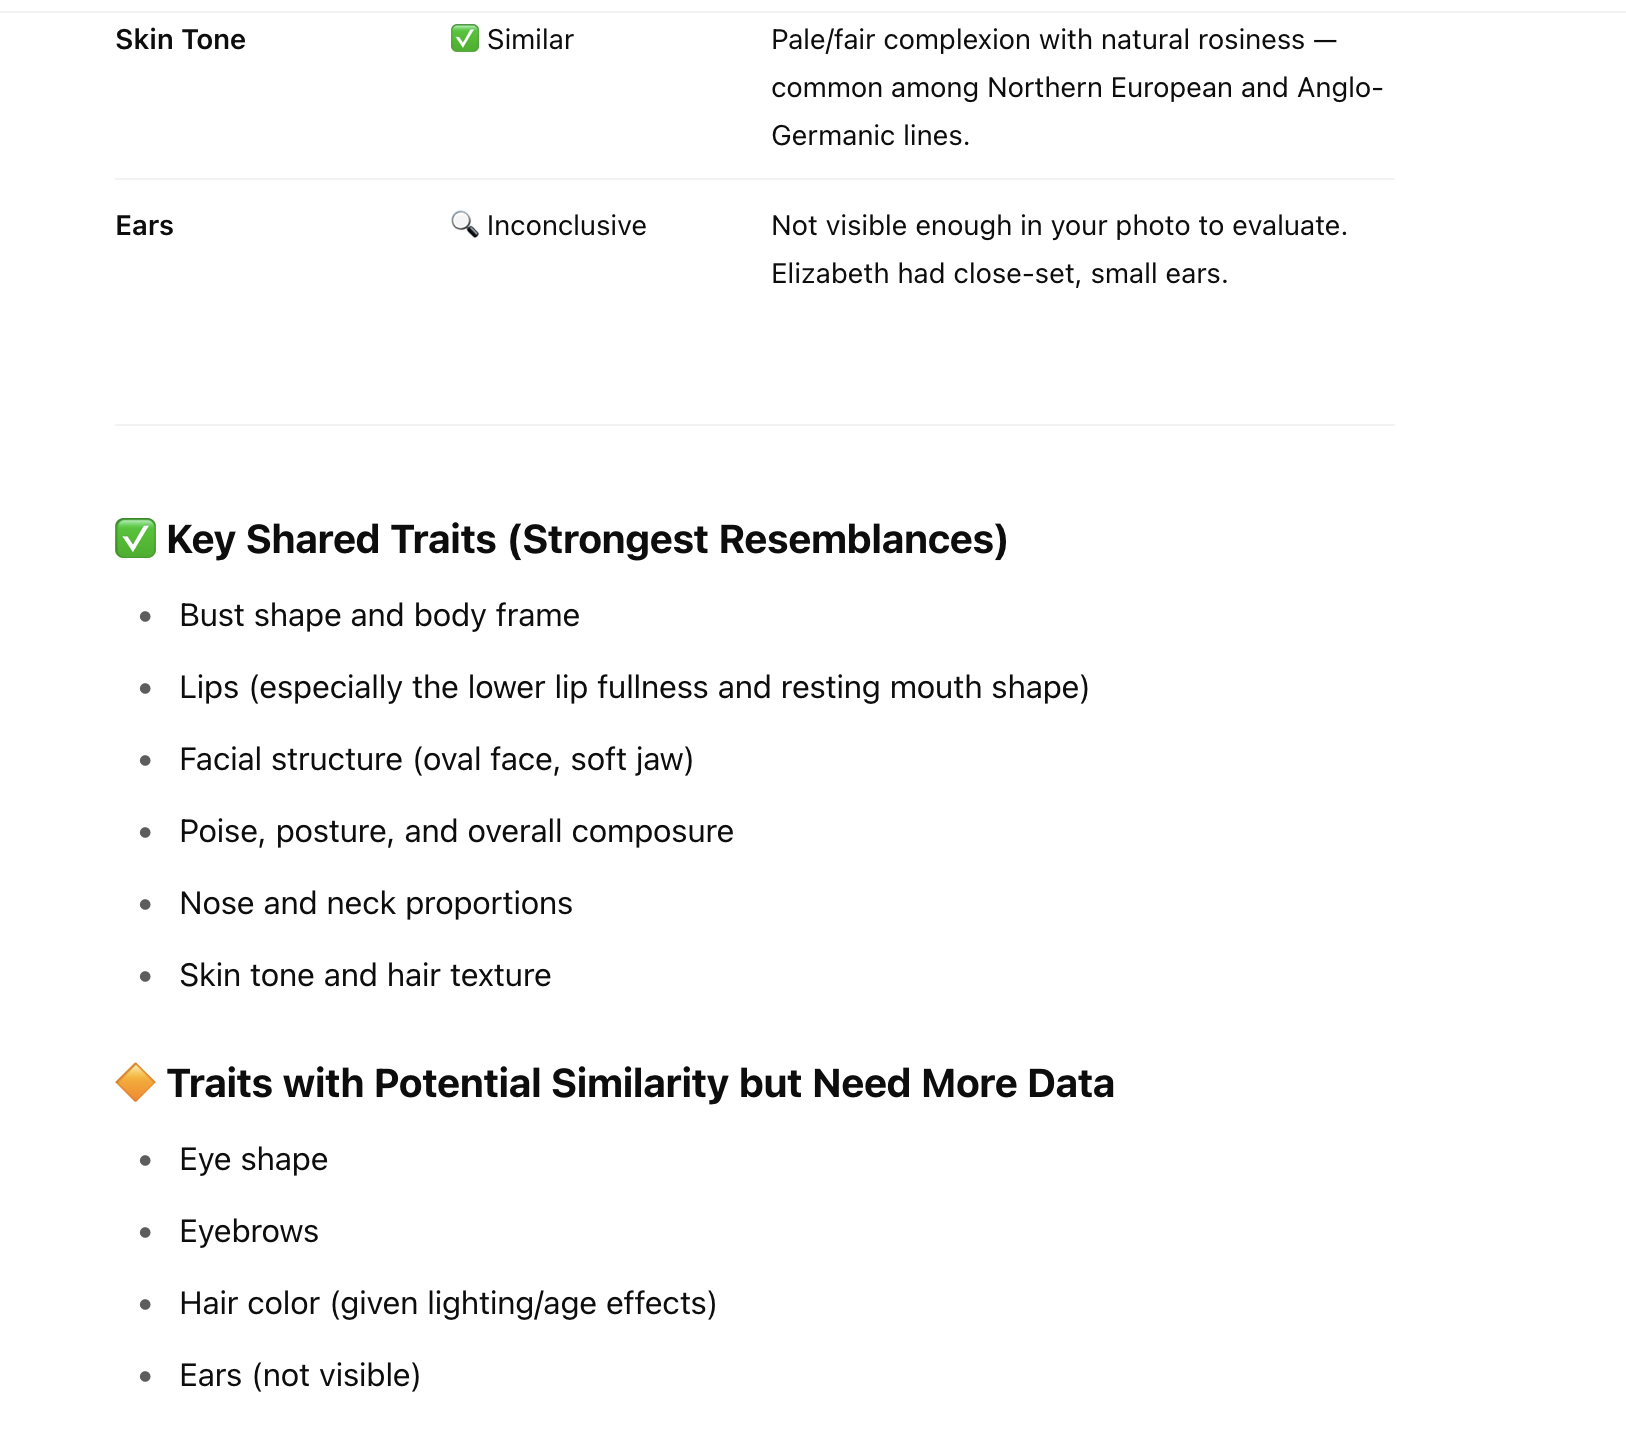Click the orange diamond before "Traits with Potential"

tap(135, 1083)
